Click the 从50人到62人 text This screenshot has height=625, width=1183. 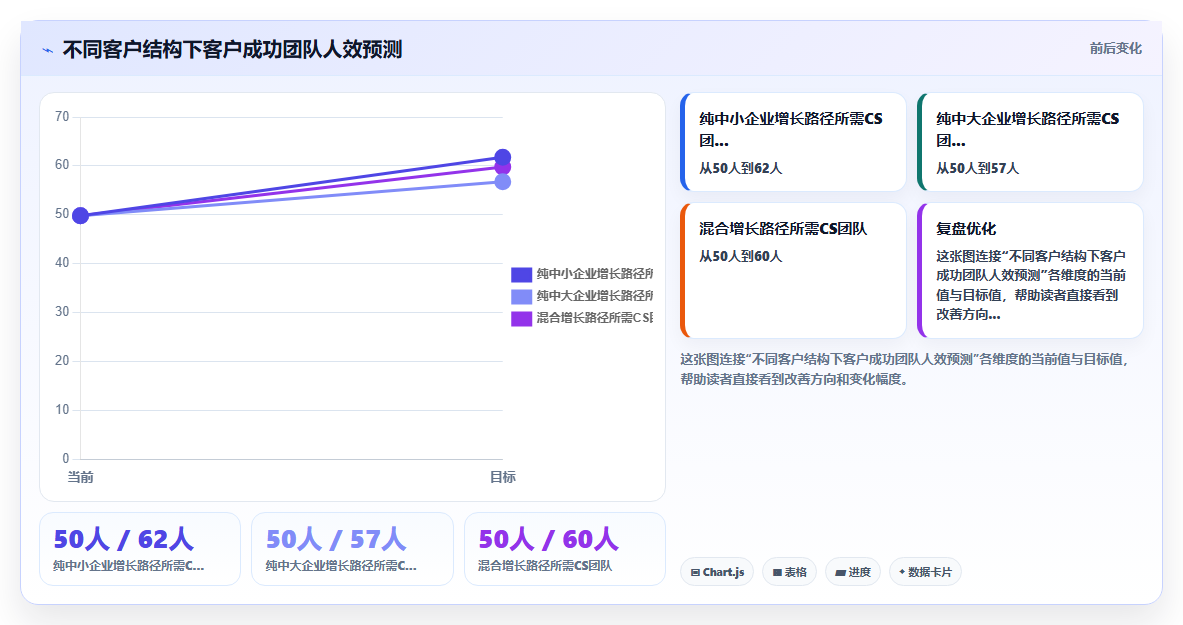pyautogui.click(x=740, y=168)
